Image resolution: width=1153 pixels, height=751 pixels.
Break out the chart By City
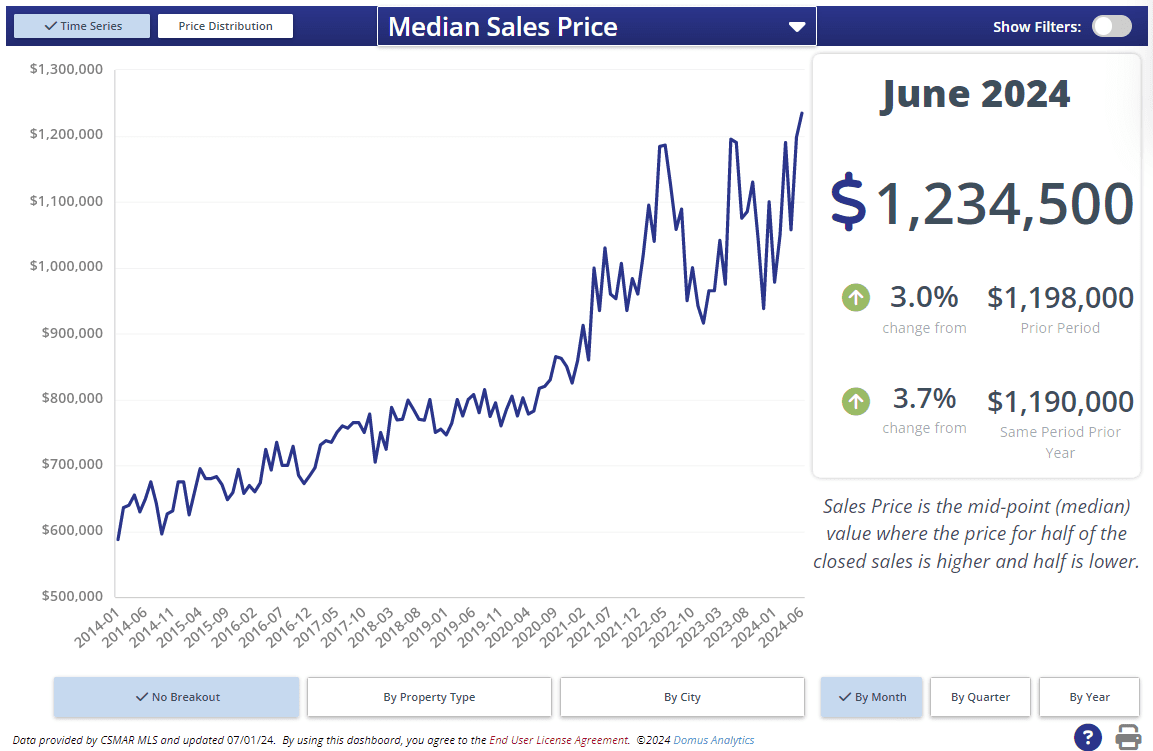point(682,697)
